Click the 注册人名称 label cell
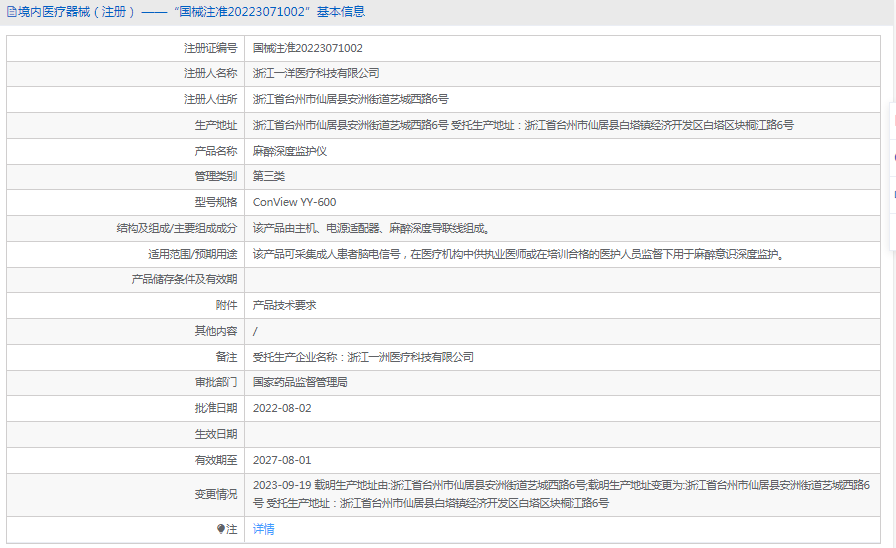Screen dimensions: 896x548 [x=125, y=73]
